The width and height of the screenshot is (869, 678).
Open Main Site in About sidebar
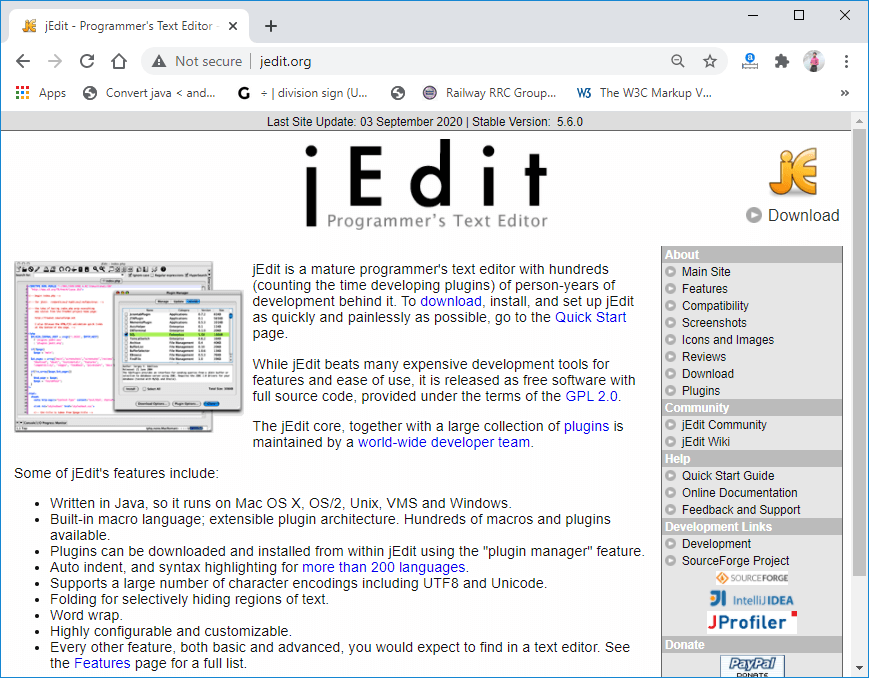[706, 272]
